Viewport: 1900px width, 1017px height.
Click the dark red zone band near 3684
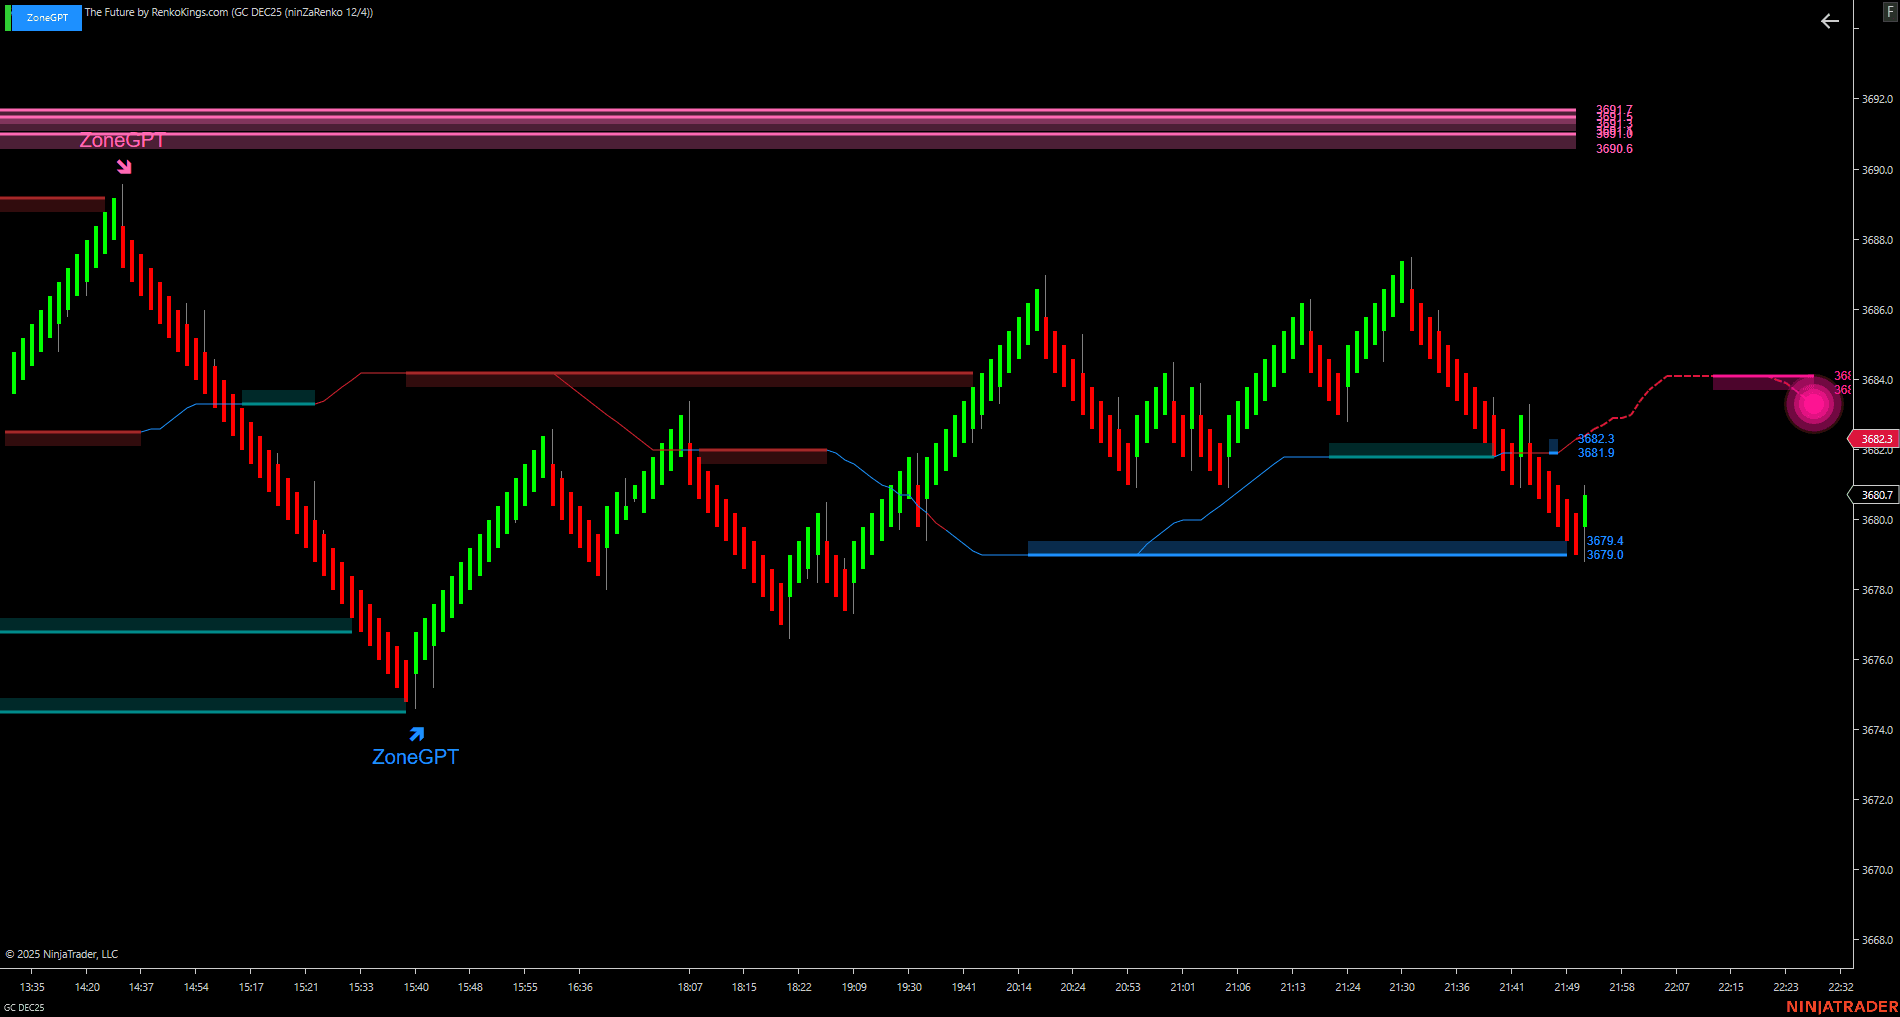[x=688, y=379]
